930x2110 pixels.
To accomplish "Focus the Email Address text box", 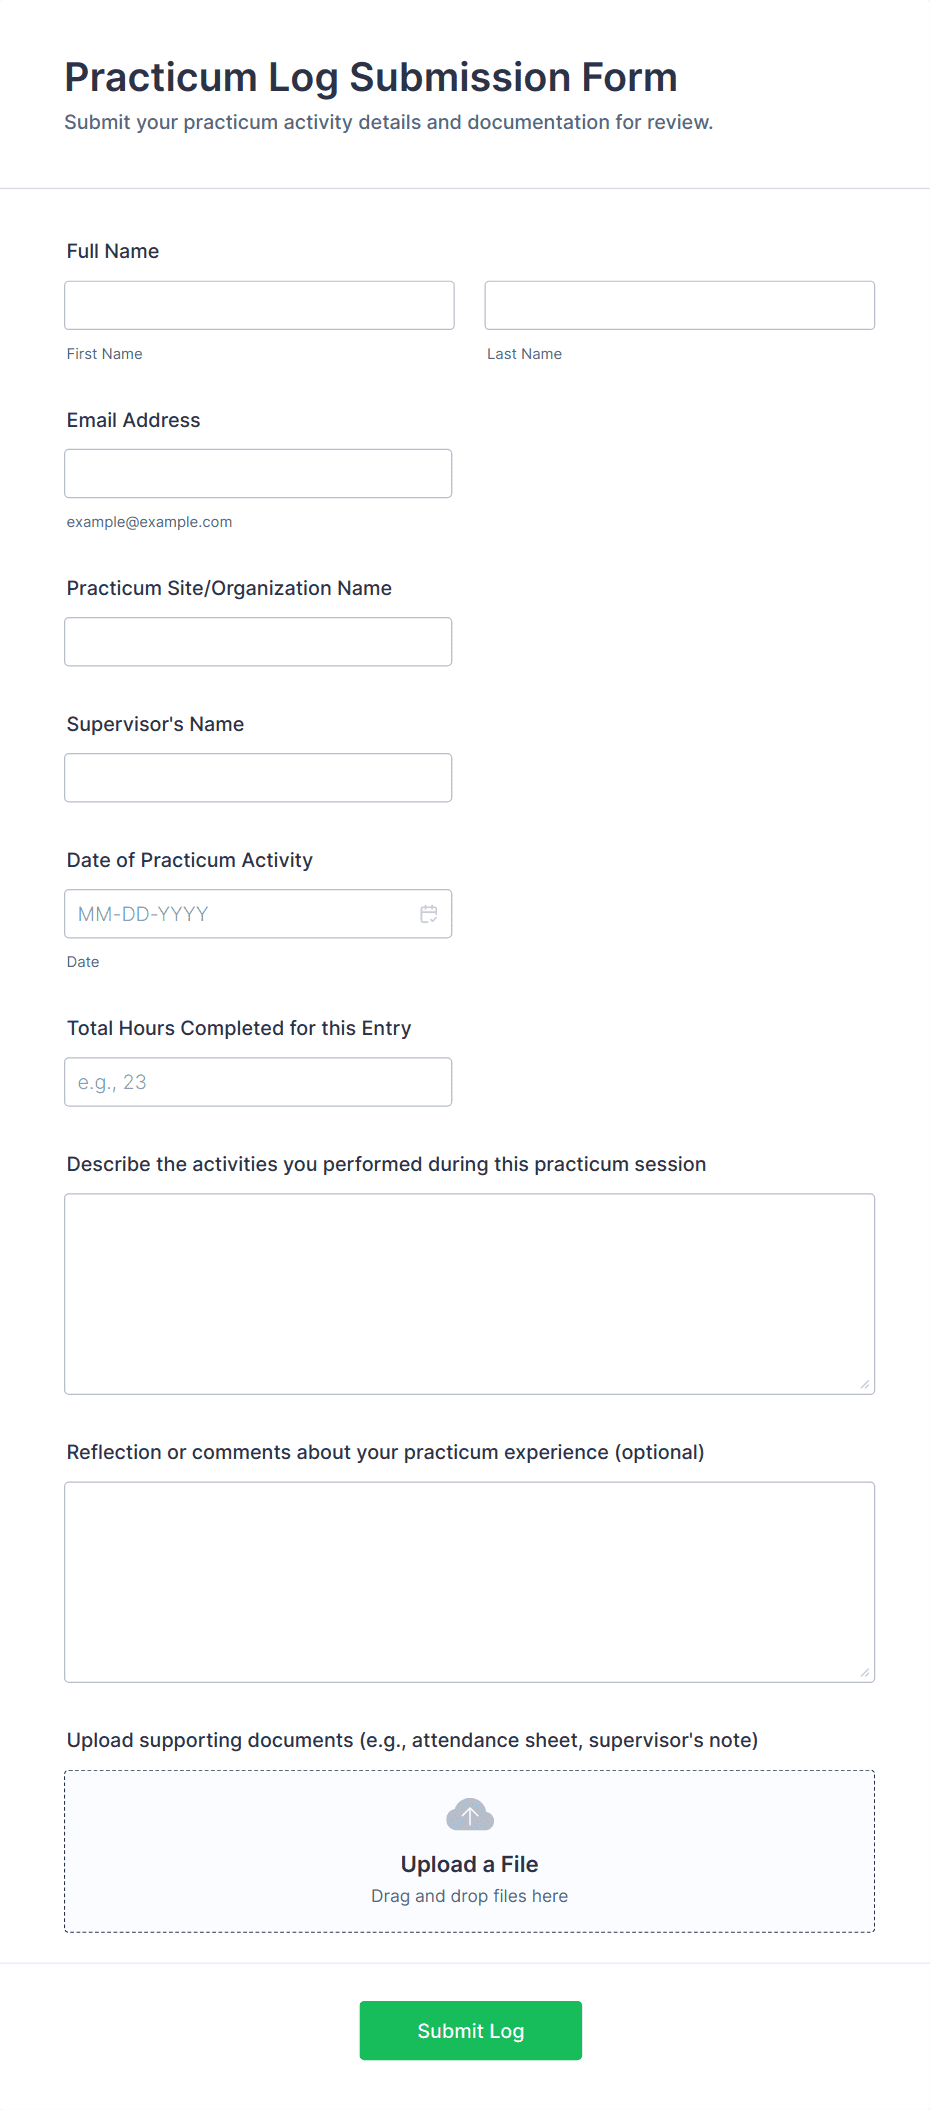I will click(258, 473).
